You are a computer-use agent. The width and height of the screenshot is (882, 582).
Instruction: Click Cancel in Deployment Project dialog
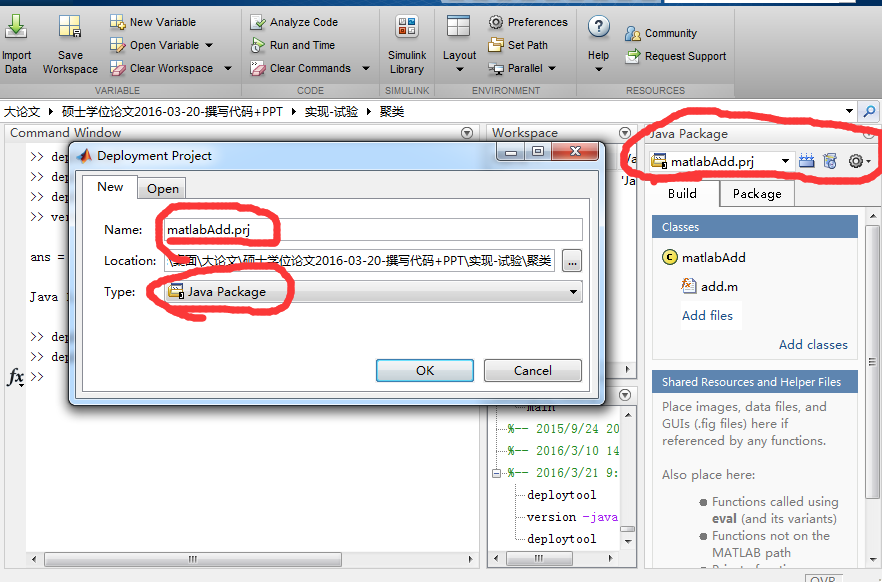(532, 371)
